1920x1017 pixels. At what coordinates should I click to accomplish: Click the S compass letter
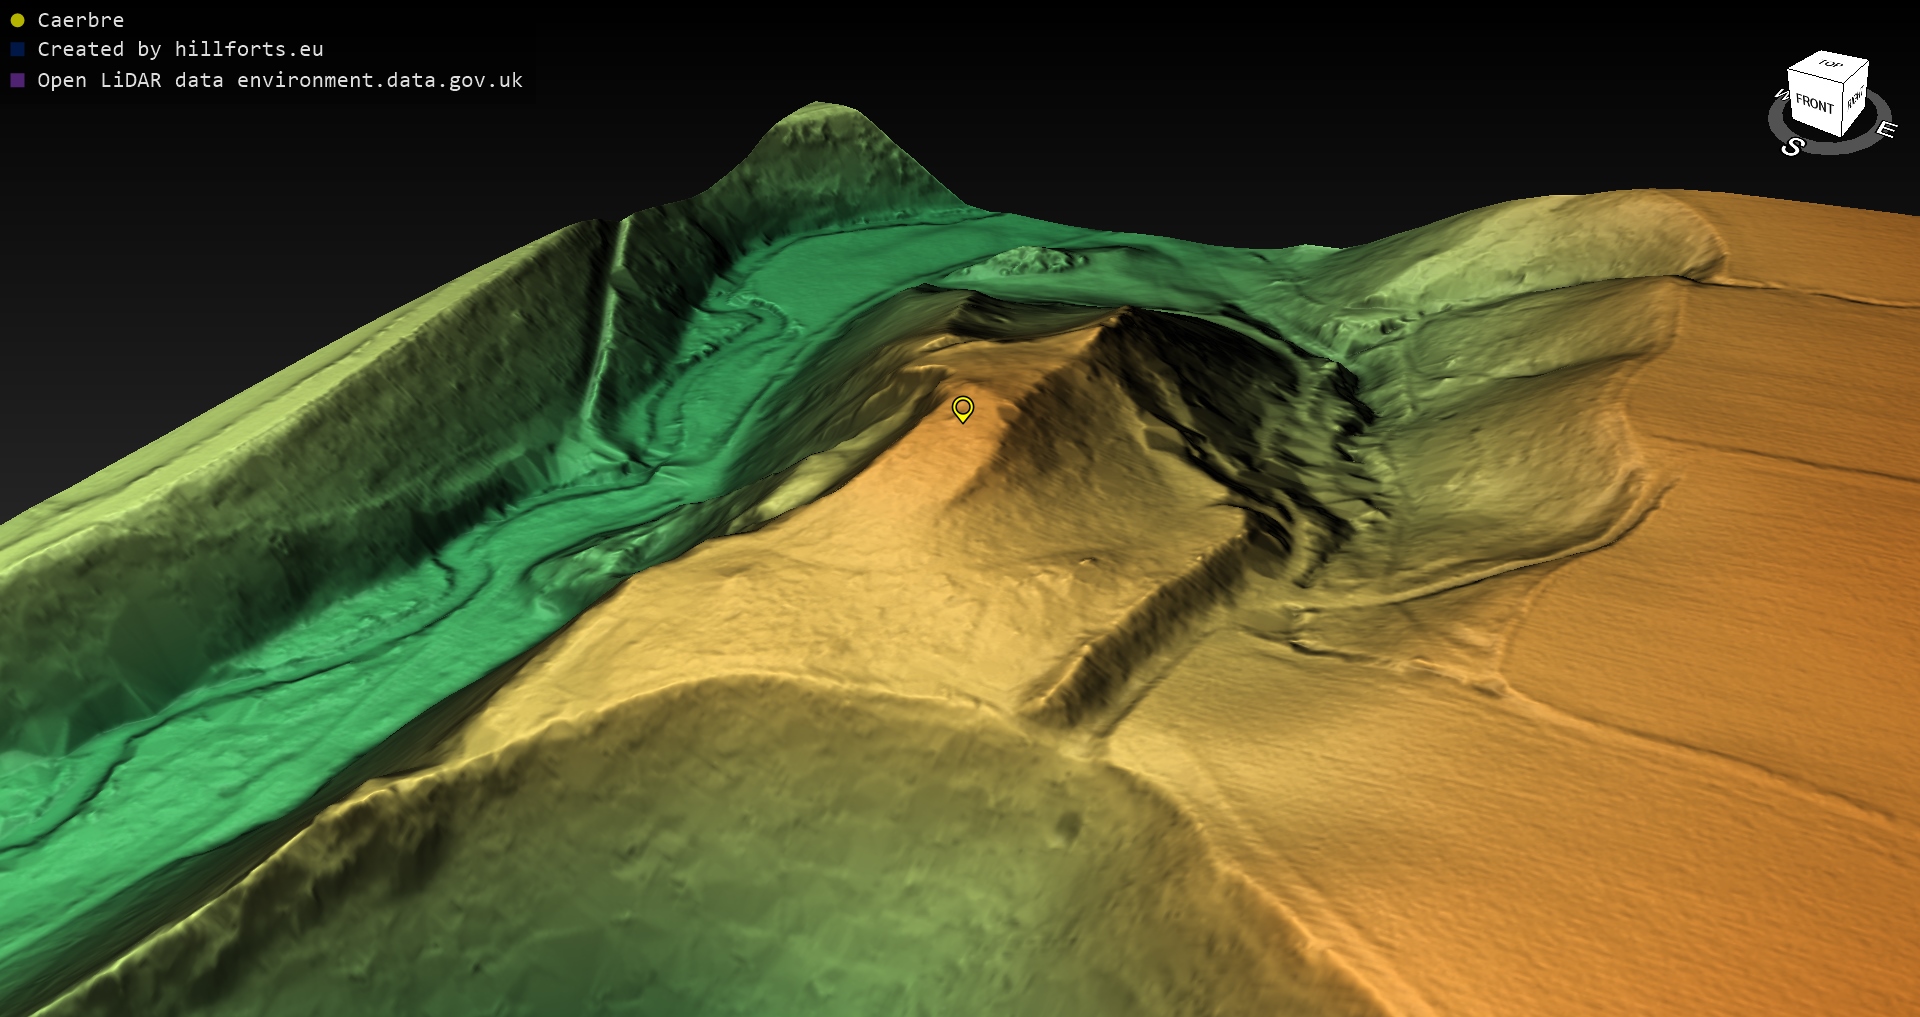[1792, 147]
